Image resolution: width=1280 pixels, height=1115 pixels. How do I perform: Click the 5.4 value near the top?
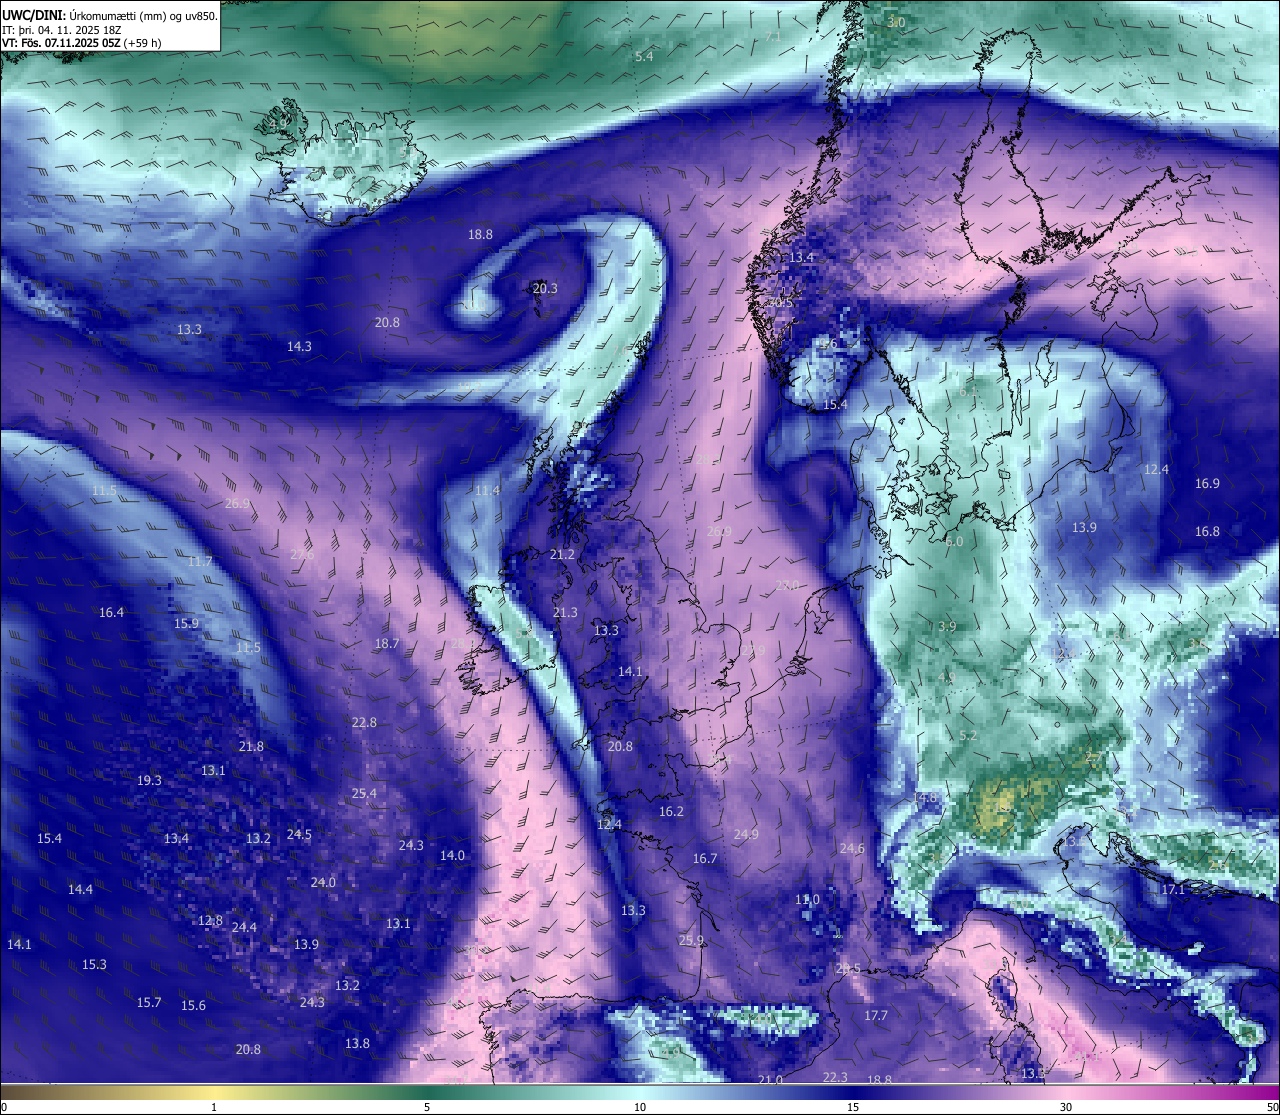644,56
